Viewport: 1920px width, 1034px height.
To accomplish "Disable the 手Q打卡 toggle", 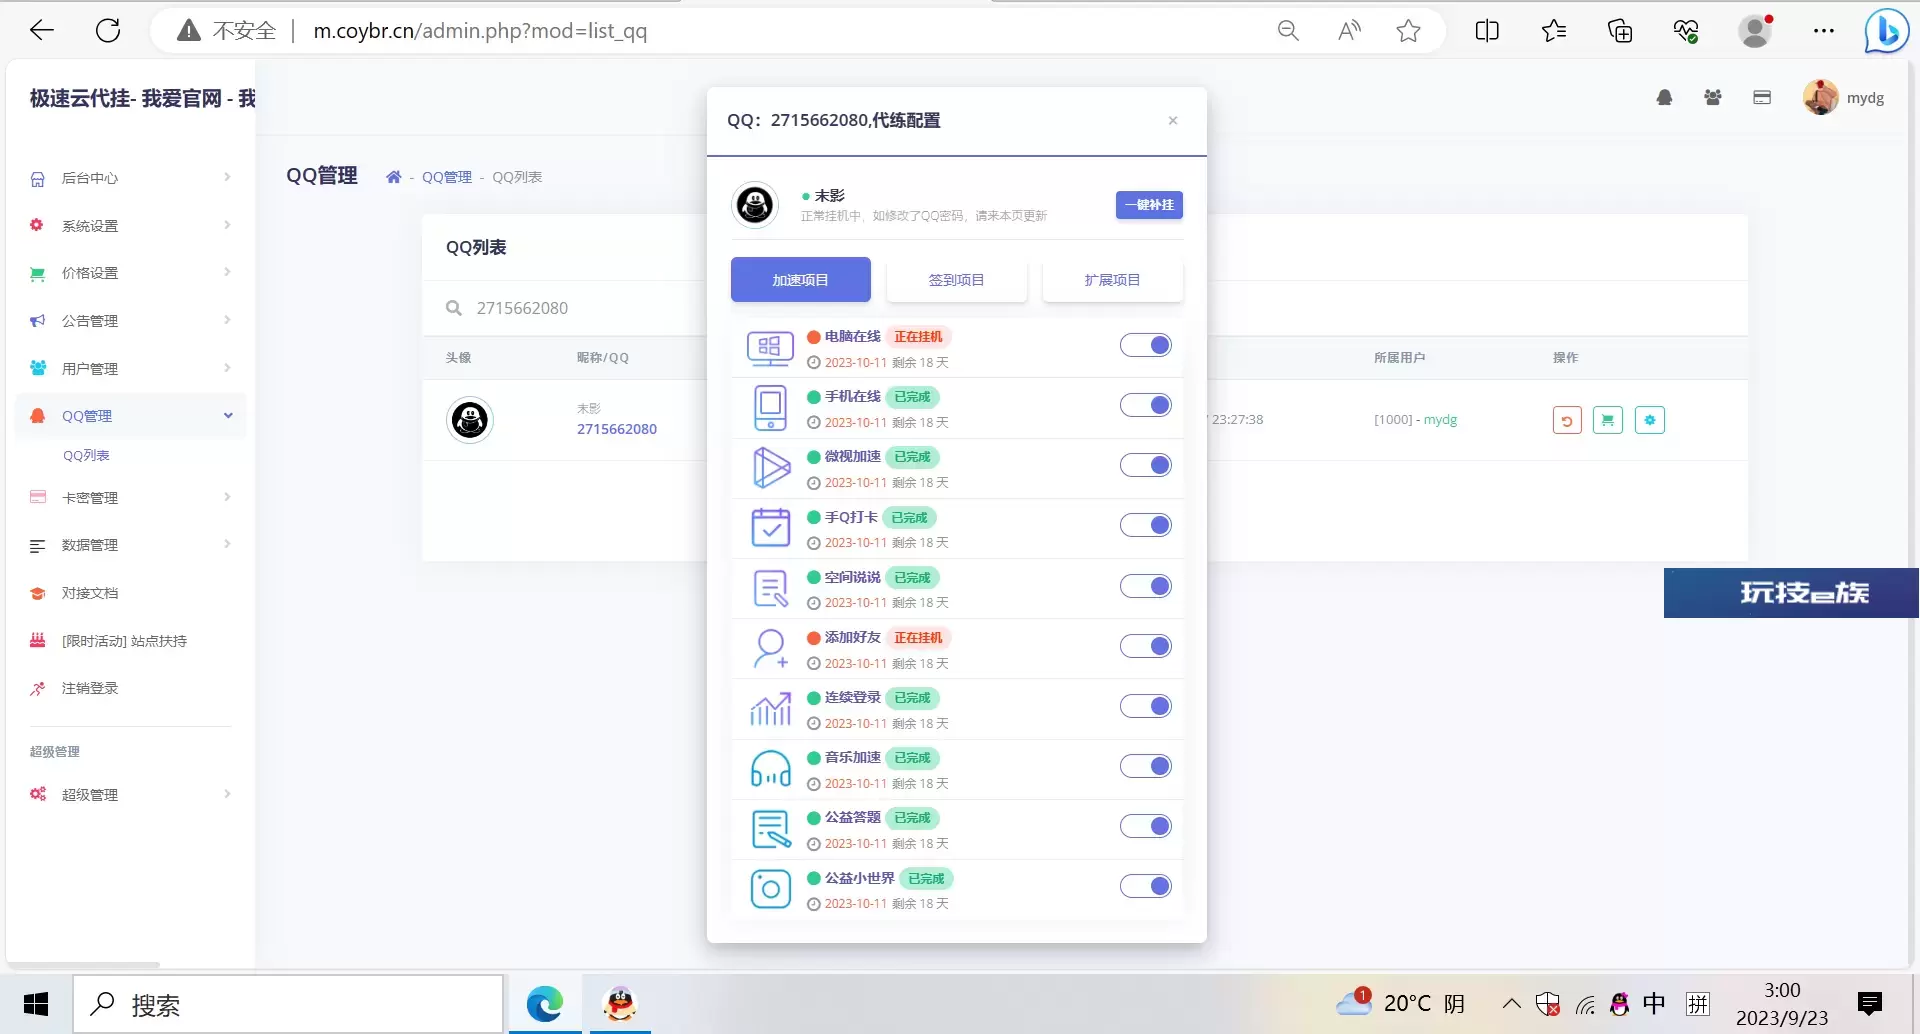I will pyautogui.click(x=1146, y=526).
